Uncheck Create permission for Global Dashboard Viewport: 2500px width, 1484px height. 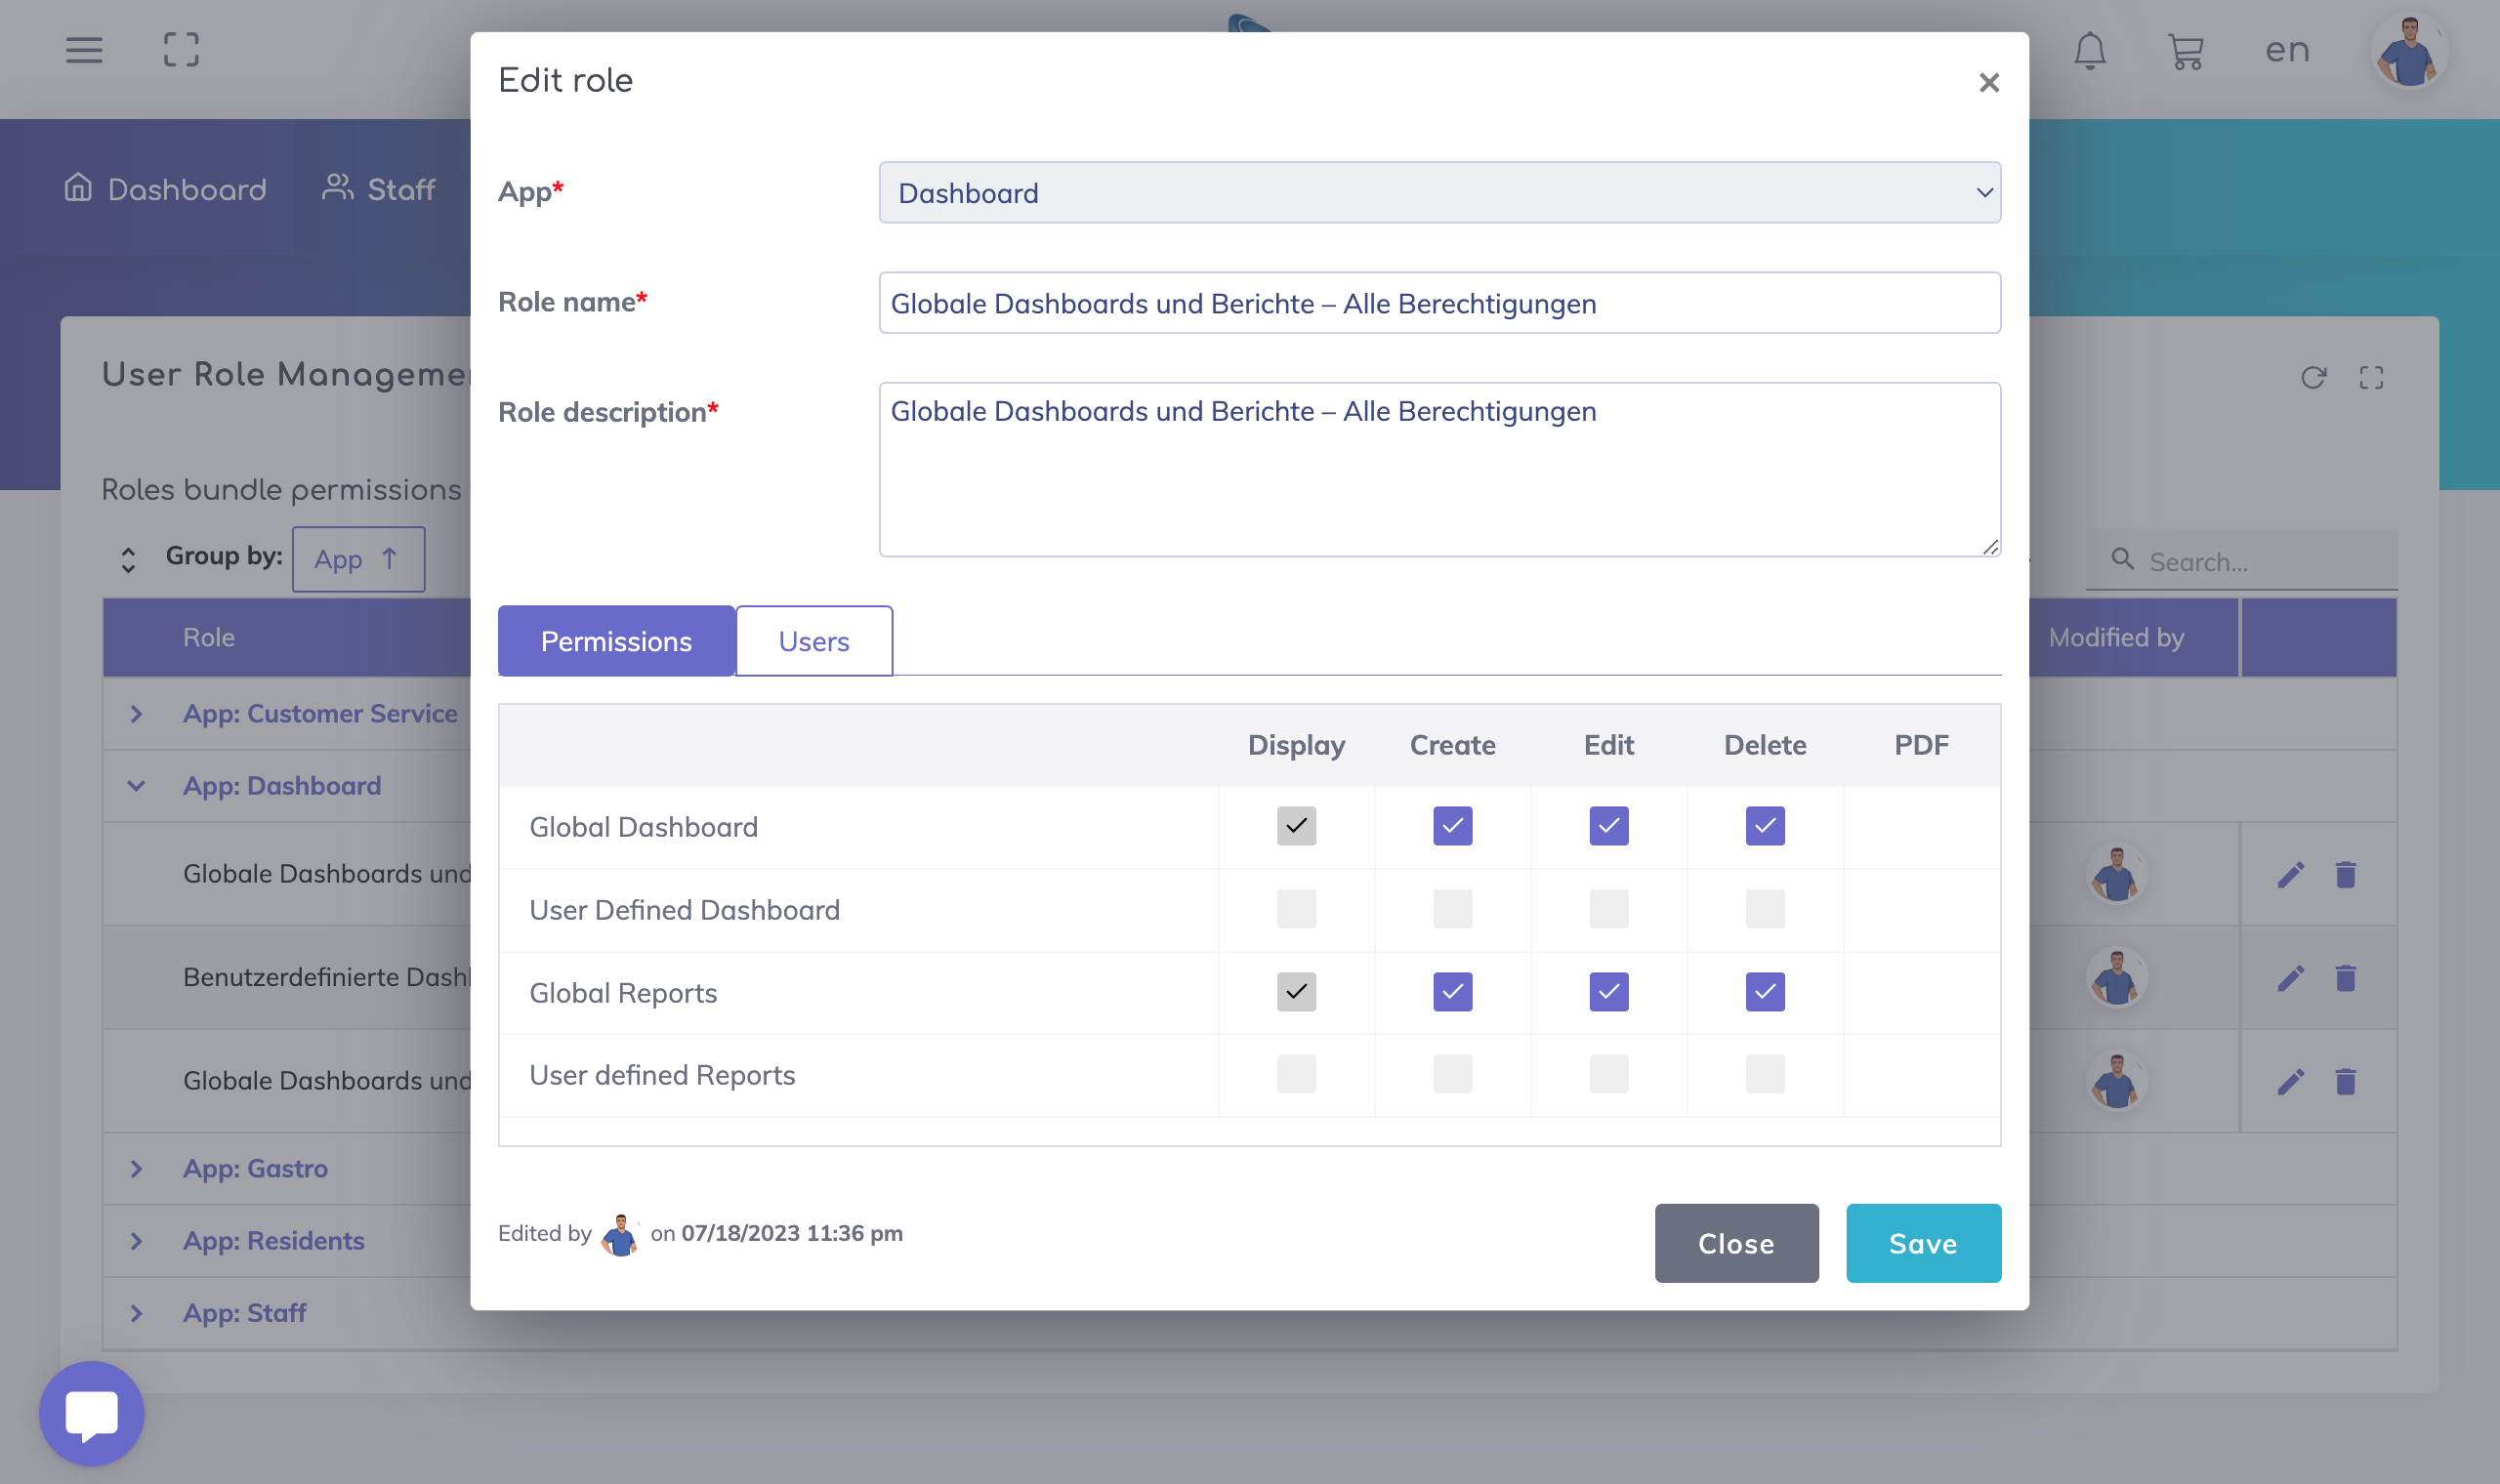(1452, 826)
